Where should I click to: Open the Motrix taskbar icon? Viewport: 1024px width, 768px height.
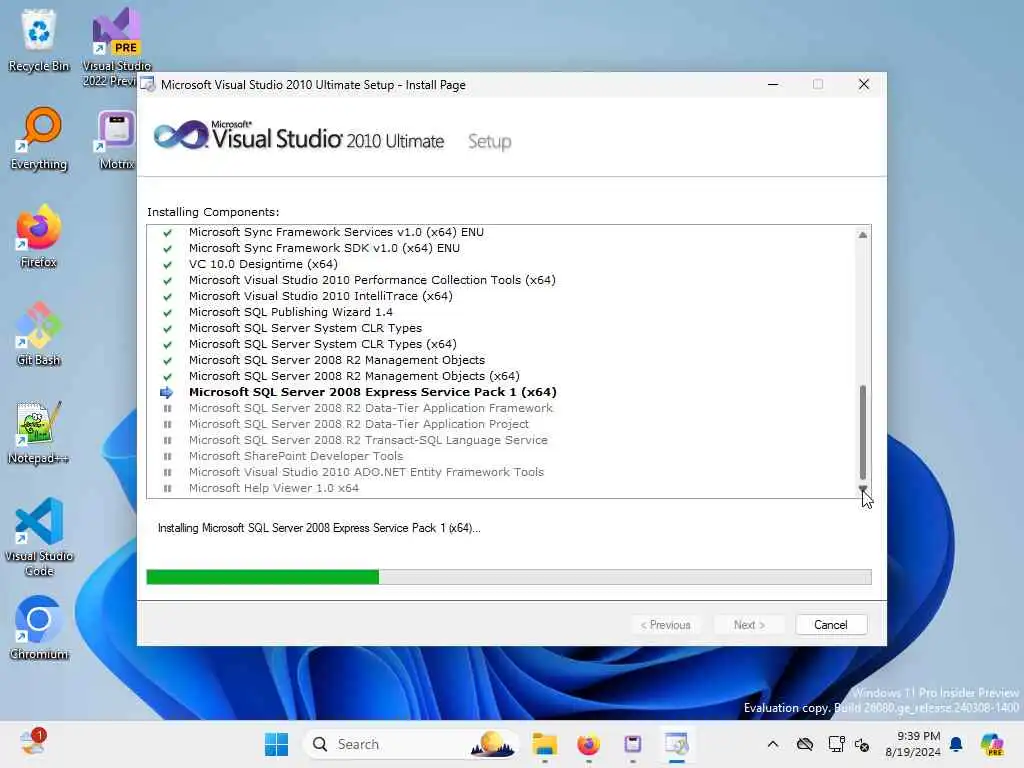(633, 744)
